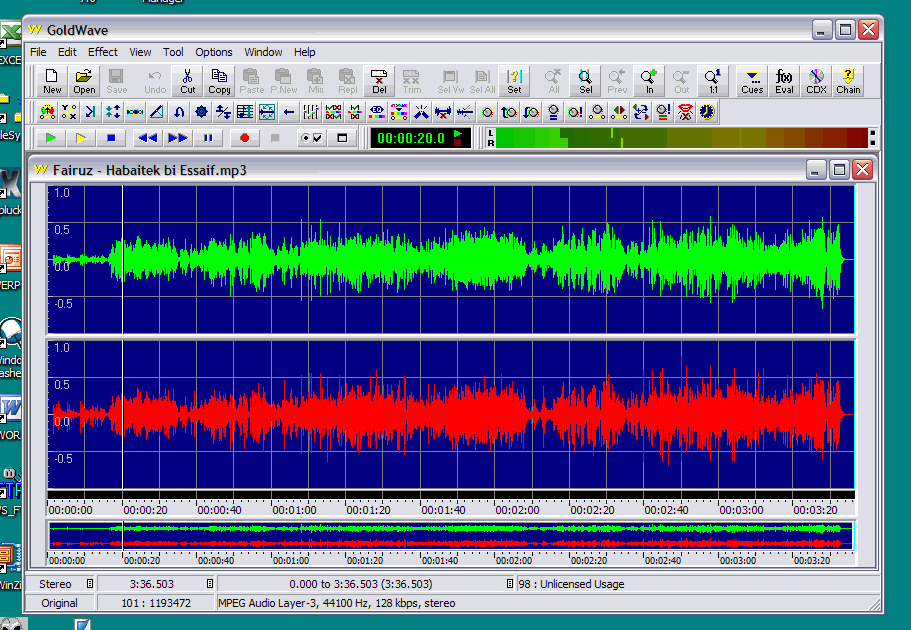Open the Window menu
The image size is (911, 630).
coord(263,52)
